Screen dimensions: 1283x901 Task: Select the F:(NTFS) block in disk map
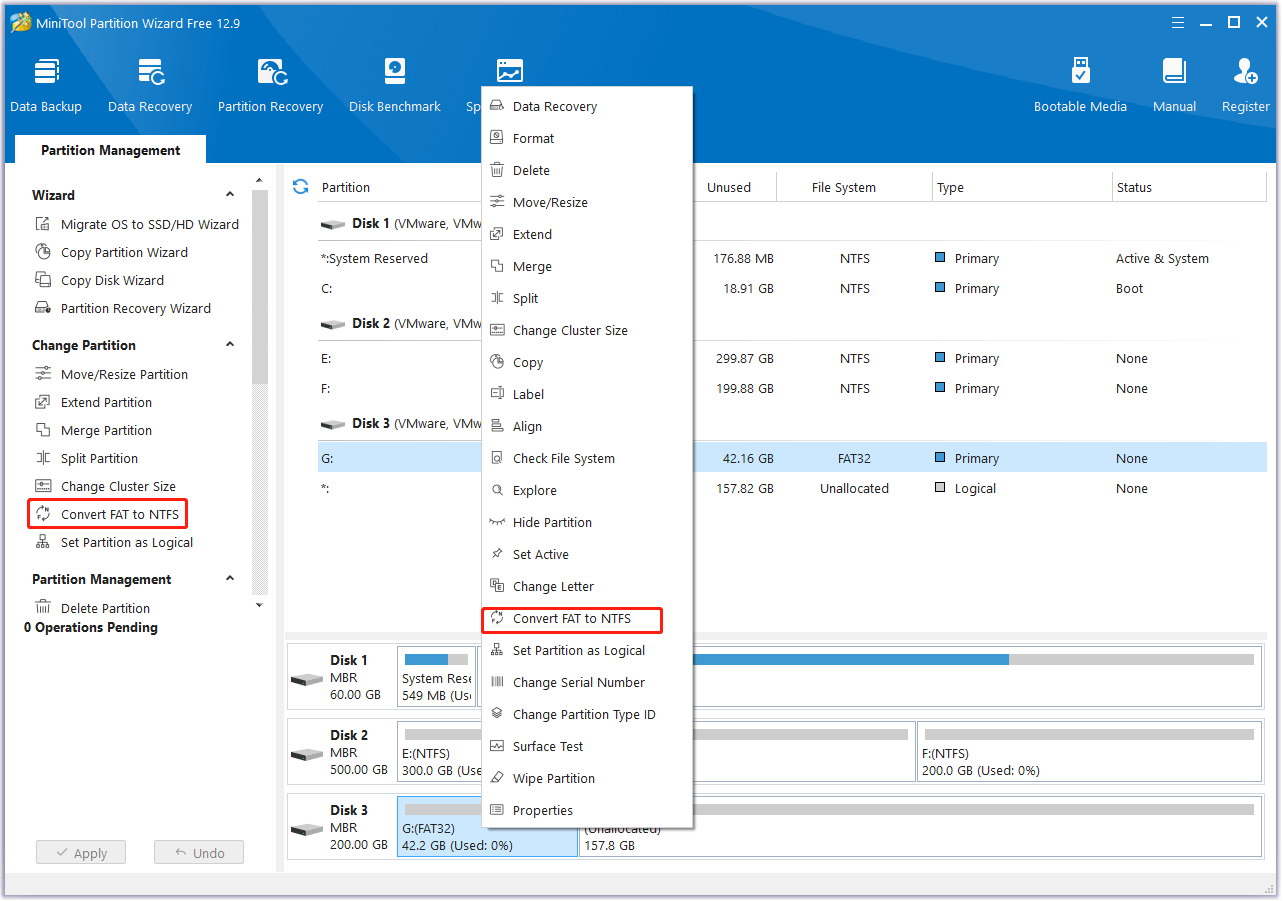(1089, 752)
